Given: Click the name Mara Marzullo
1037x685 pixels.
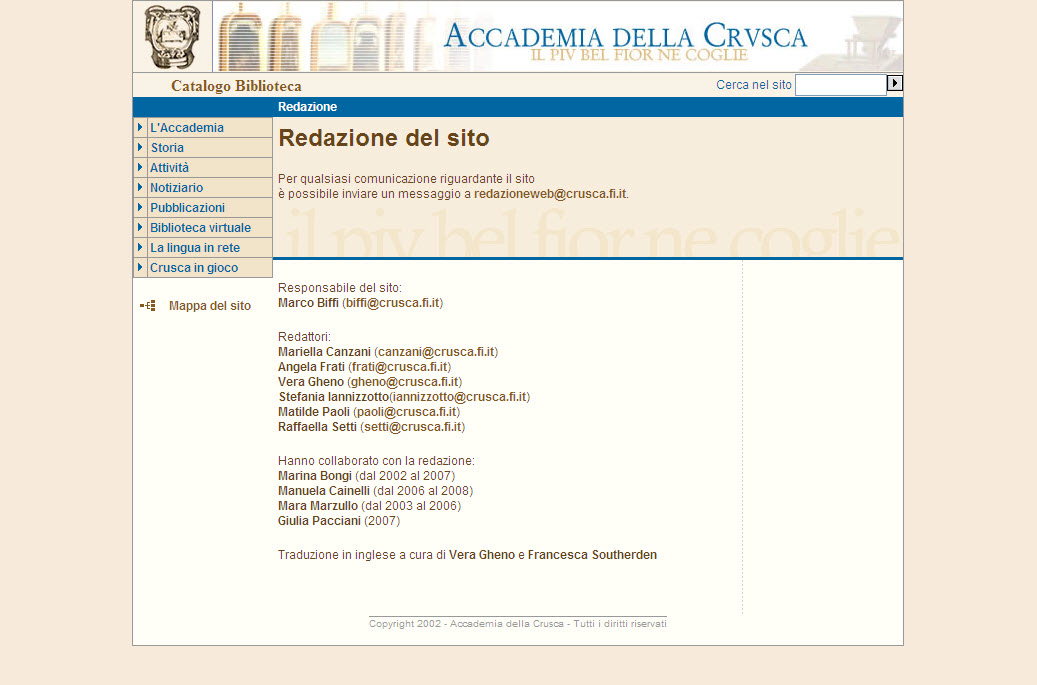Looking at the screenshot, I should click(x=317, y=506).
